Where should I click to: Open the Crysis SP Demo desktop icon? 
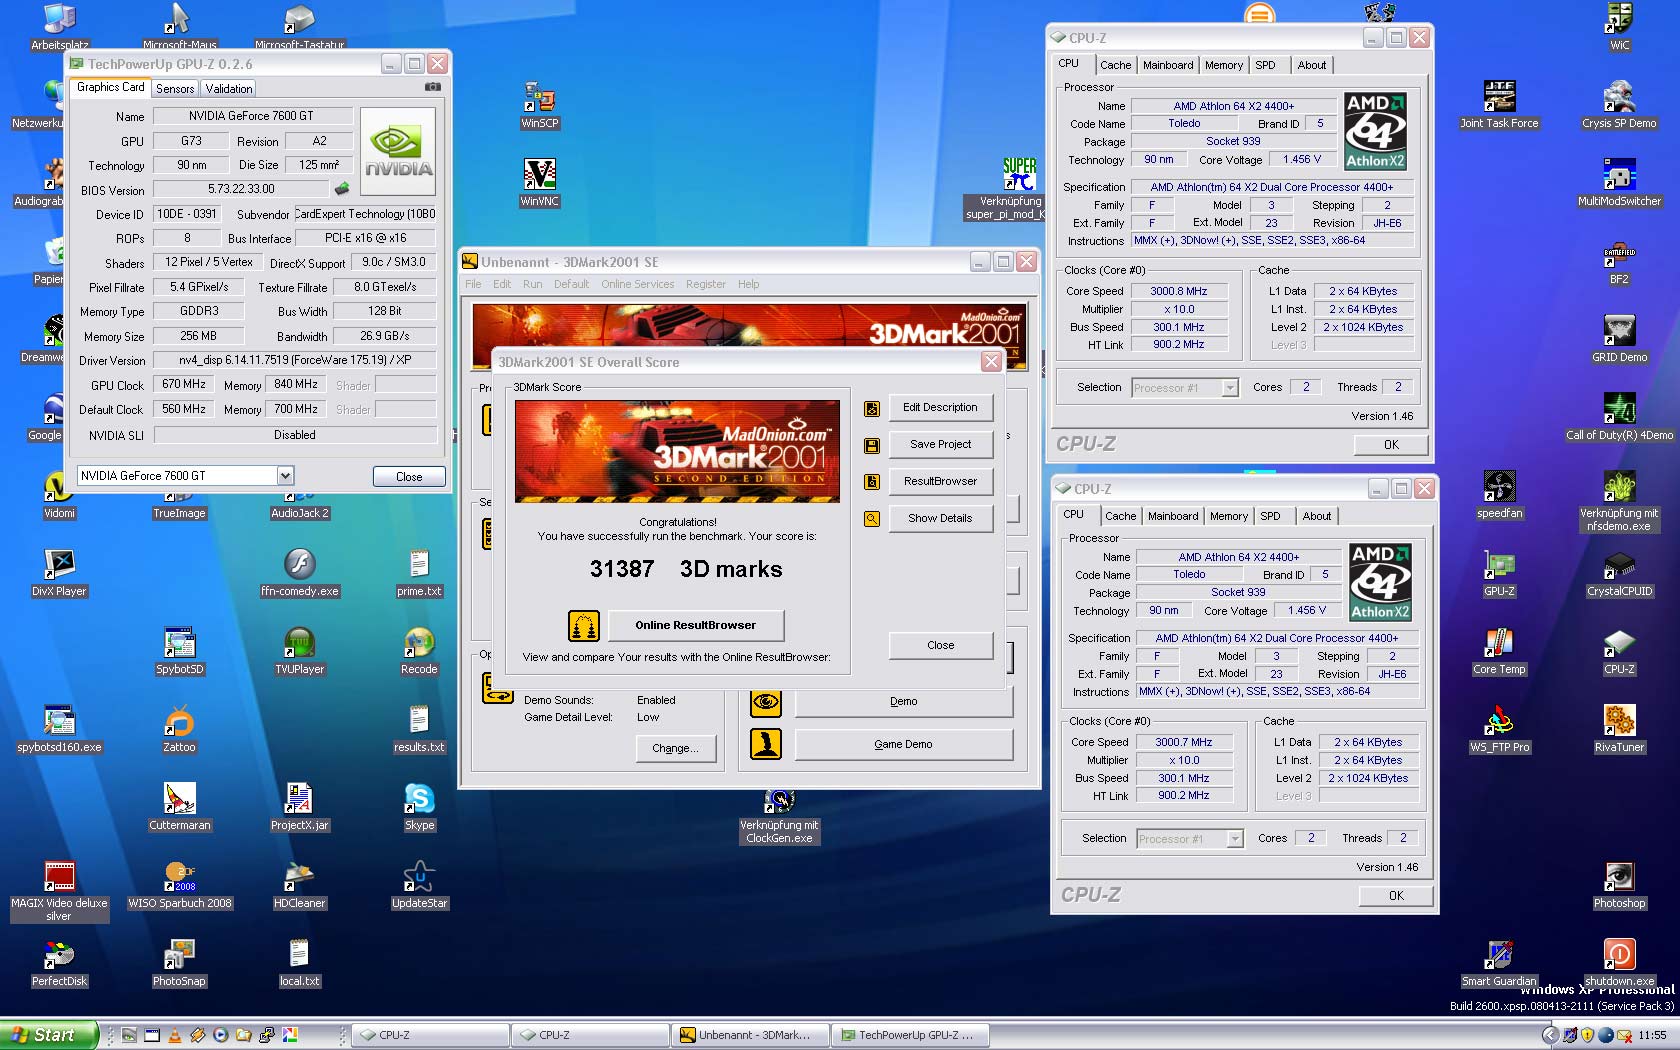tap(1619, 106)
